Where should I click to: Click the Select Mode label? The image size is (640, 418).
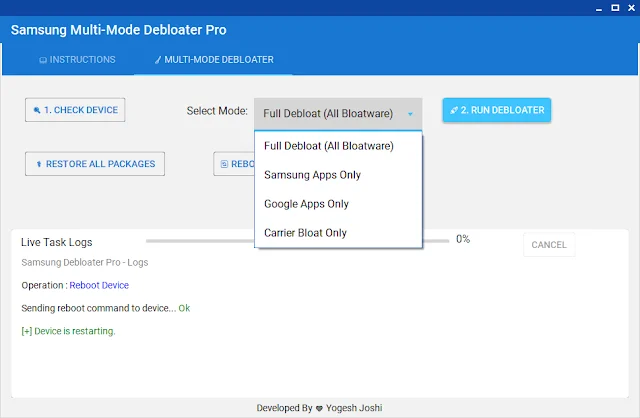tap(217, 110)
